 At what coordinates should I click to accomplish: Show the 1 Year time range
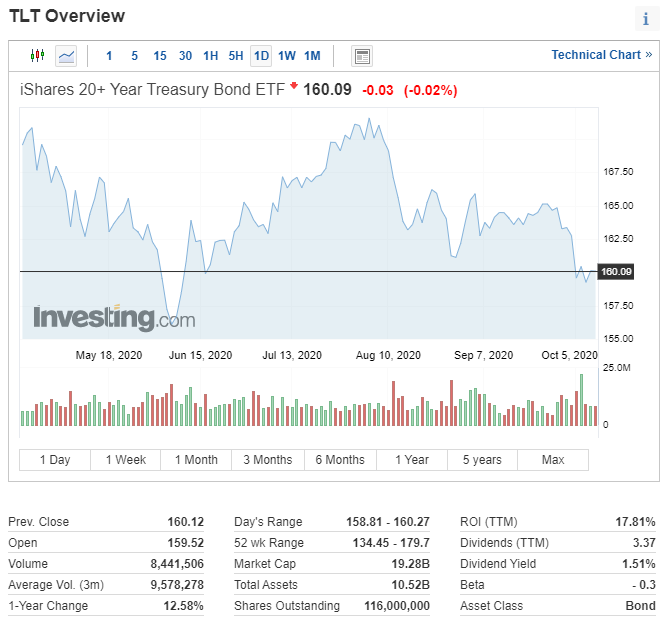click(412, 460)
